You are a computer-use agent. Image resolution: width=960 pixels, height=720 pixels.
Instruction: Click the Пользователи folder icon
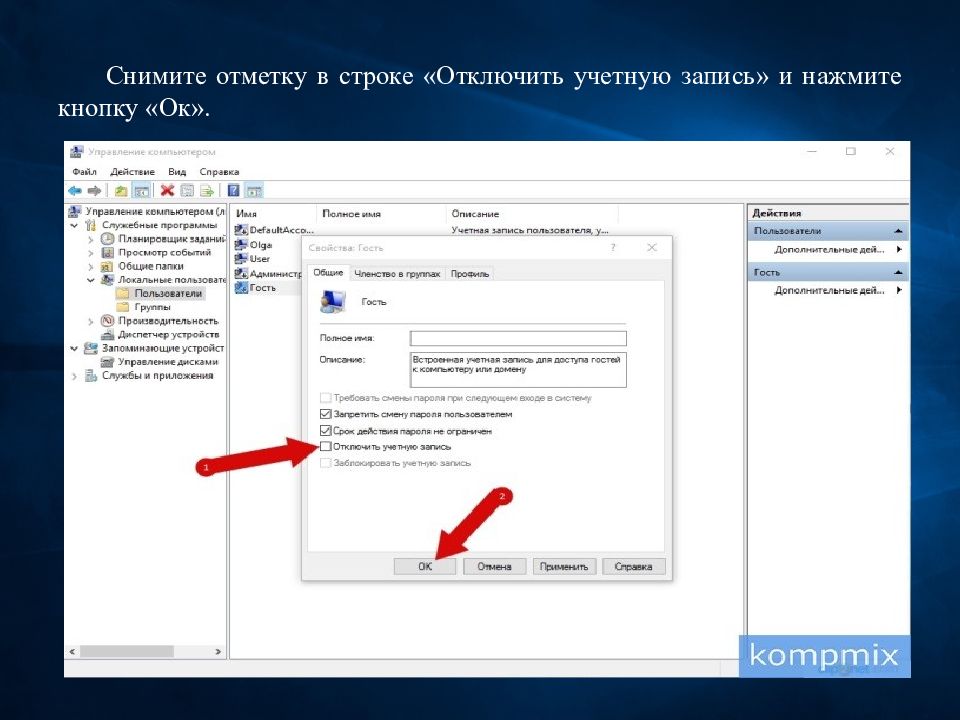(123, 293)
